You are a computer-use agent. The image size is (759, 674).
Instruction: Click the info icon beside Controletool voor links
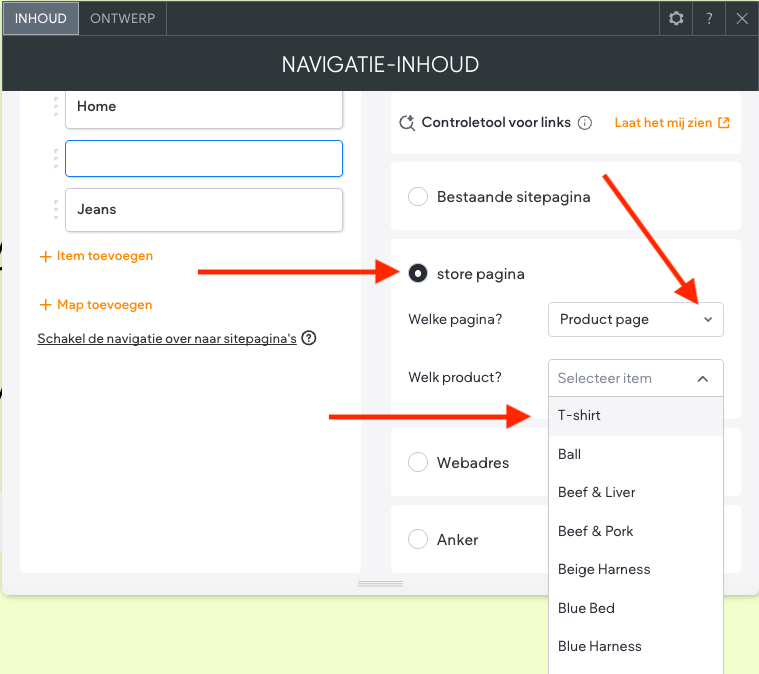pyautogui.click(x=585, y=123)
